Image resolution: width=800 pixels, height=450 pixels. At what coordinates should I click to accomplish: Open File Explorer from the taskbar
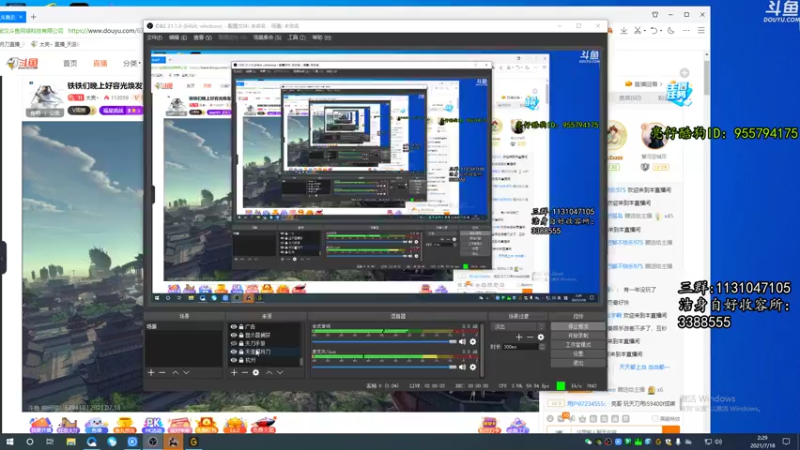[x=71, y=442]
